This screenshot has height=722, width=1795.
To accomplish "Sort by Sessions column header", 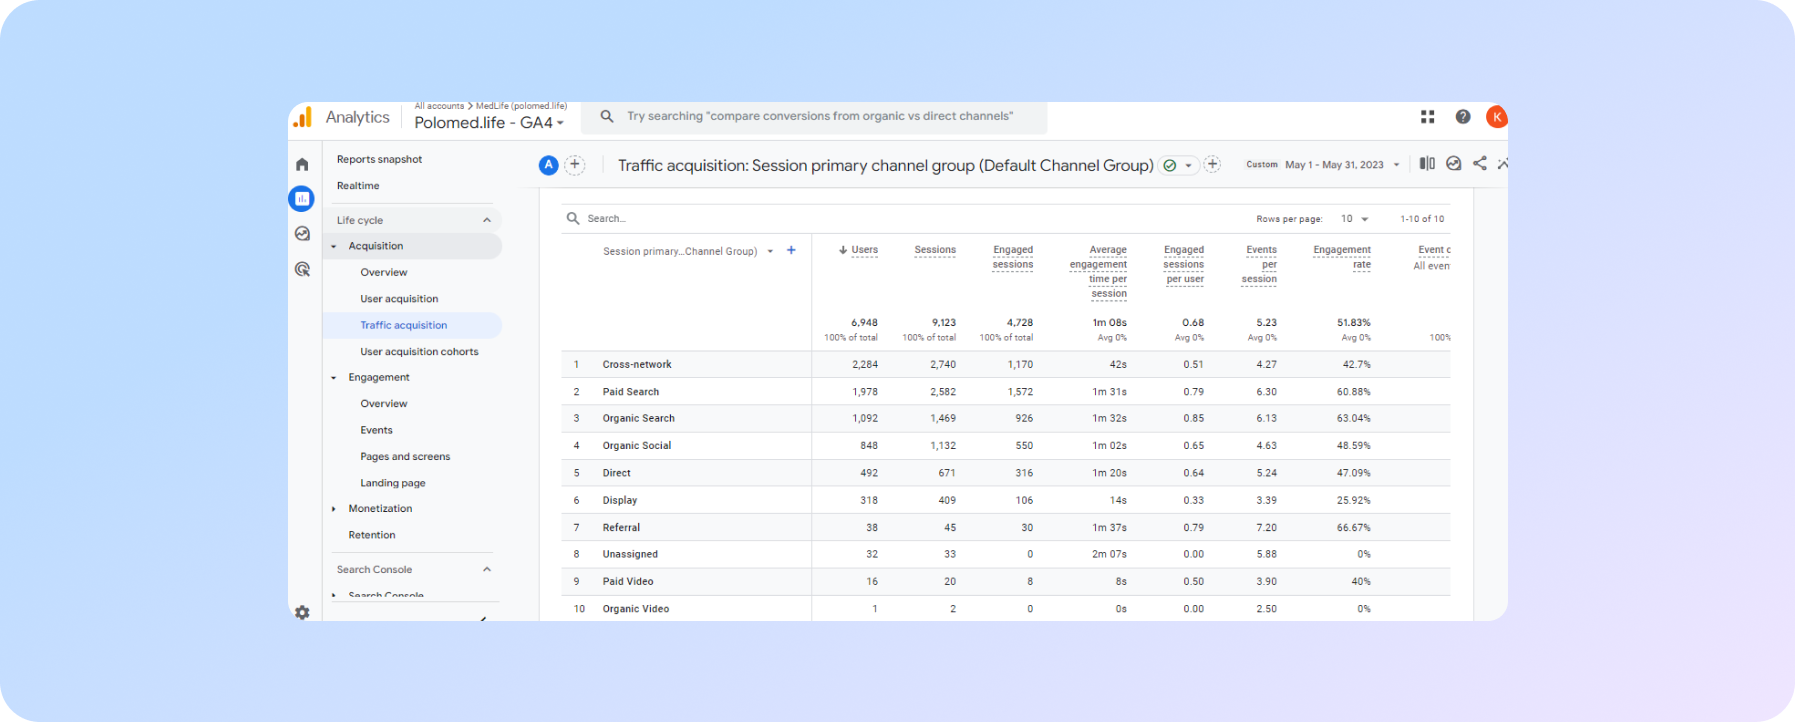I will (935, 250).
